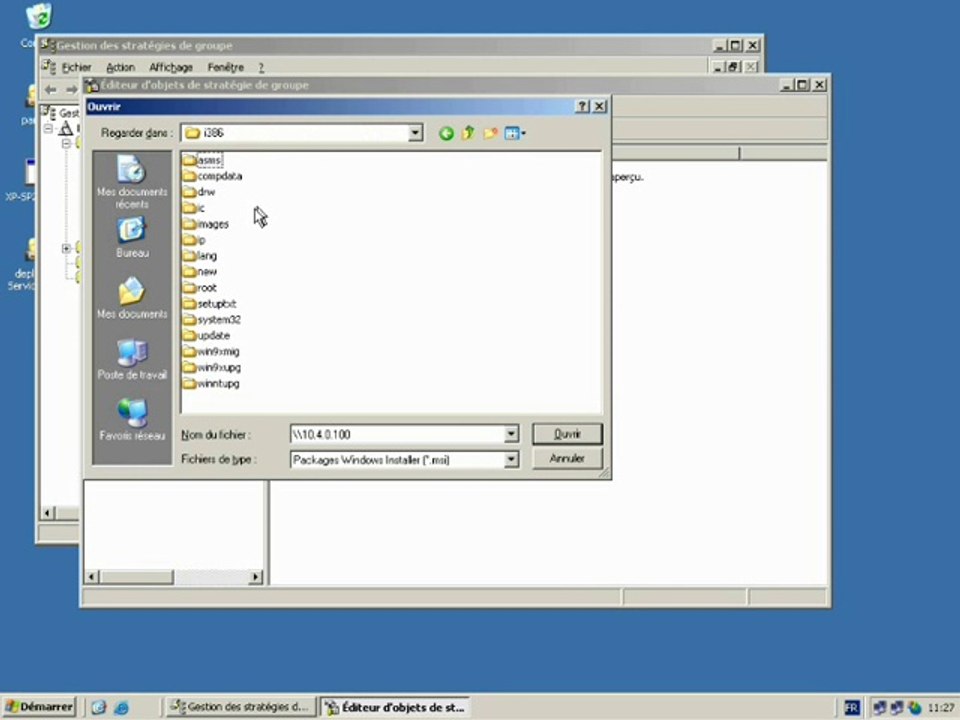Open Mes documents in places bar
The image size is (960, 720).
point(132,298)
